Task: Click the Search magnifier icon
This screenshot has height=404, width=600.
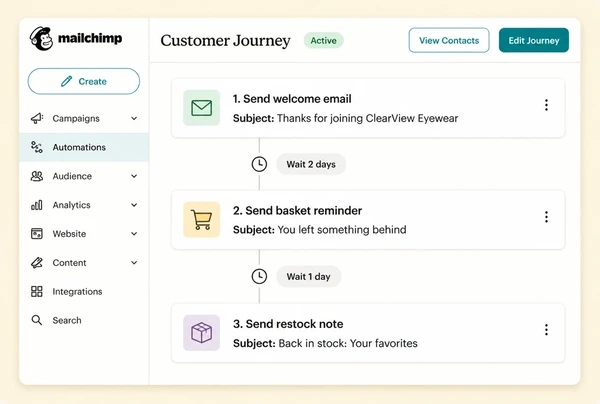Action: 37,320
